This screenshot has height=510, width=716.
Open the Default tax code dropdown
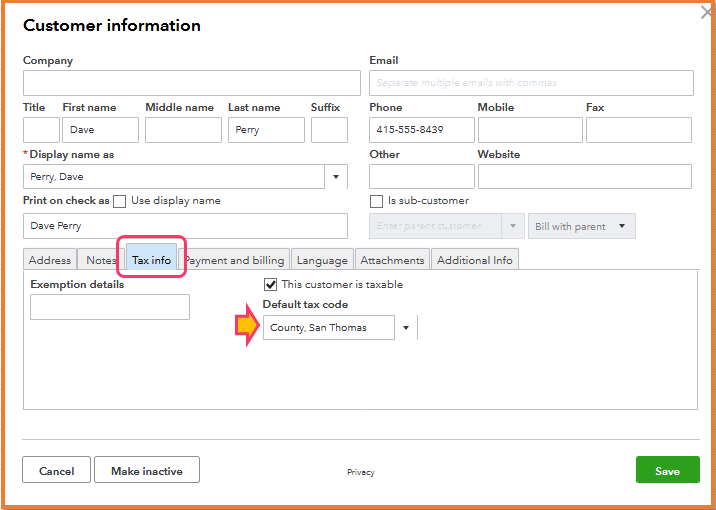pyautogui.click(x=406, y=328)
